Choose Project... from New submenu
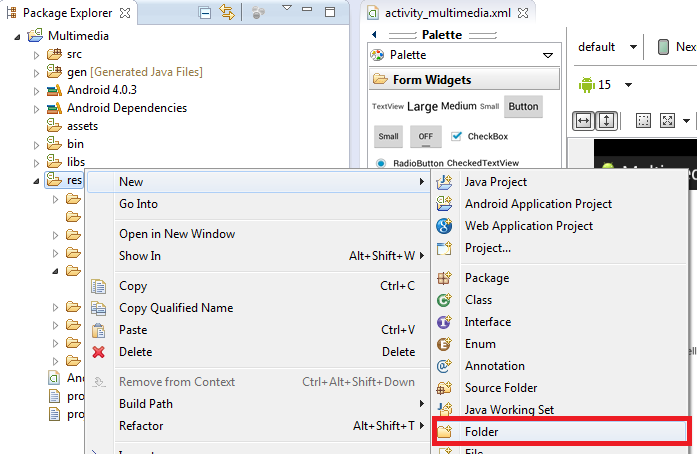The height and width of the screenshot is (454, 697). coord(560,248)
